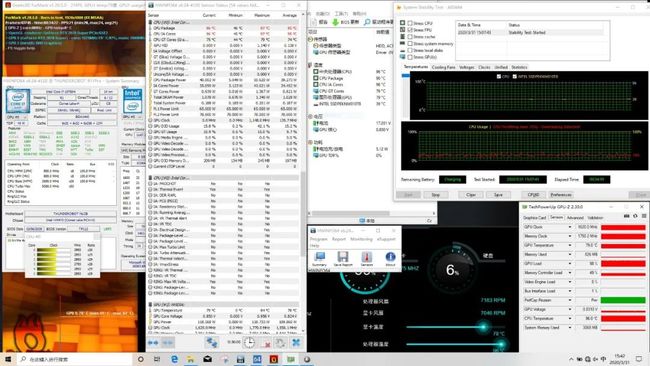Click GPU temperature slider knob showing 78°C
Screen dimensions: 650x366
coord(483,327)
